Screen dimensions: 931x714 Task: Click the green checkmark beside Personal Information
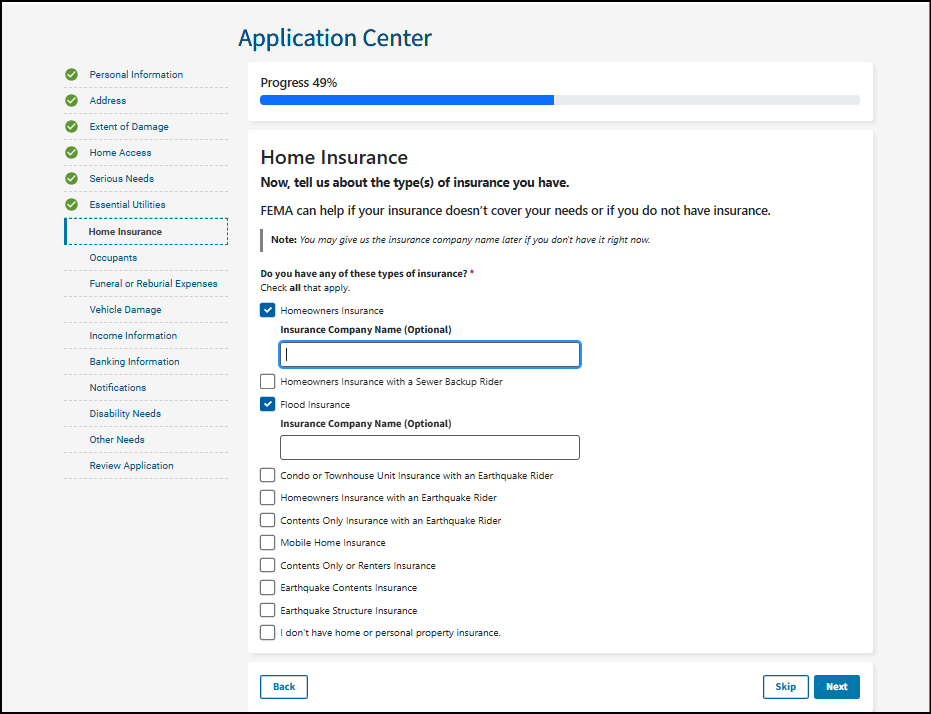coord(71,75)
